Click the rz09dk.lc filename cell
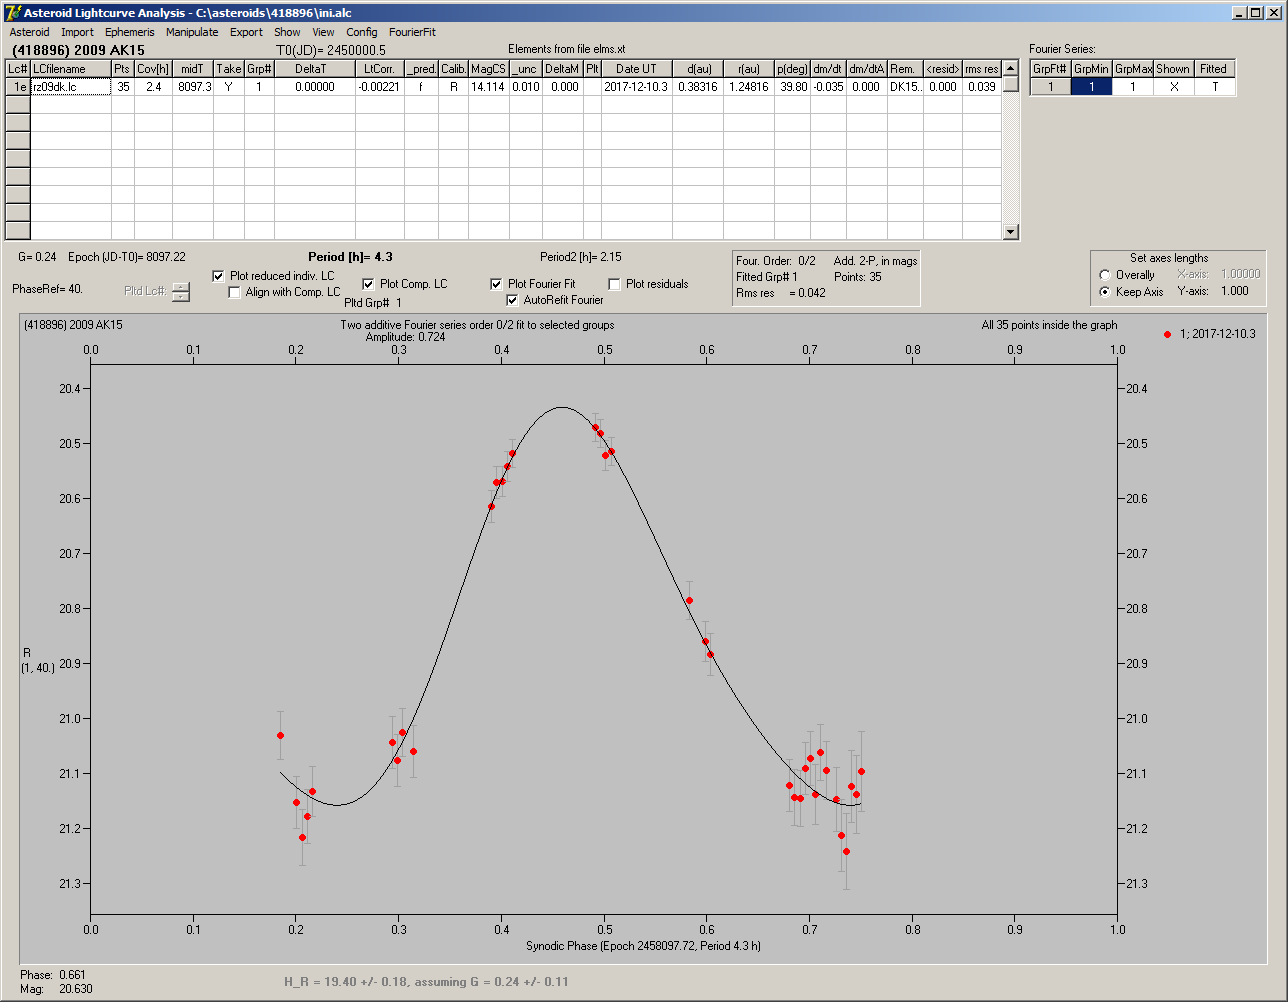The width and height of the screenshot is (1288, 1002). (70, 87)
